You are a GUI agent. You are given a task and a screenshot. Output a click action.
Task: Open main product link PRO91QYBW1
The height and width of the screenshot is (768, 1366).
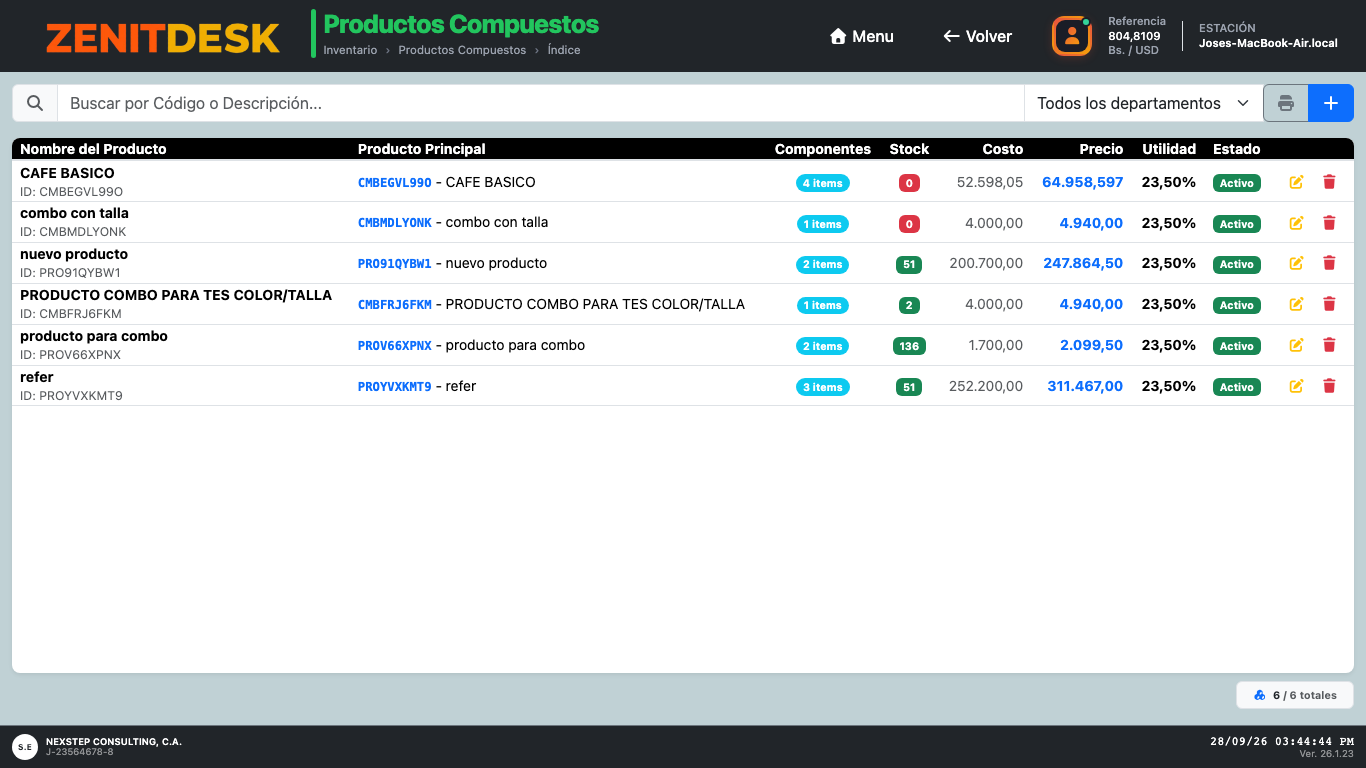click(x=395, y=264)
